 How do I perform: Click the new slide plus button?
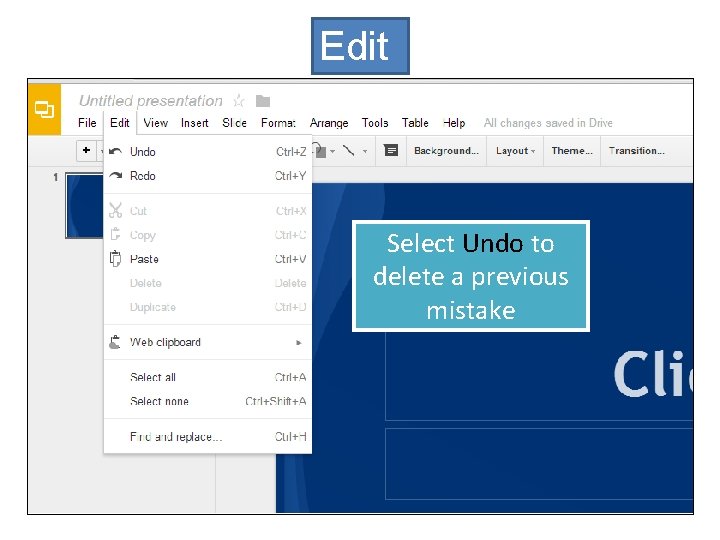pos(86,150)
